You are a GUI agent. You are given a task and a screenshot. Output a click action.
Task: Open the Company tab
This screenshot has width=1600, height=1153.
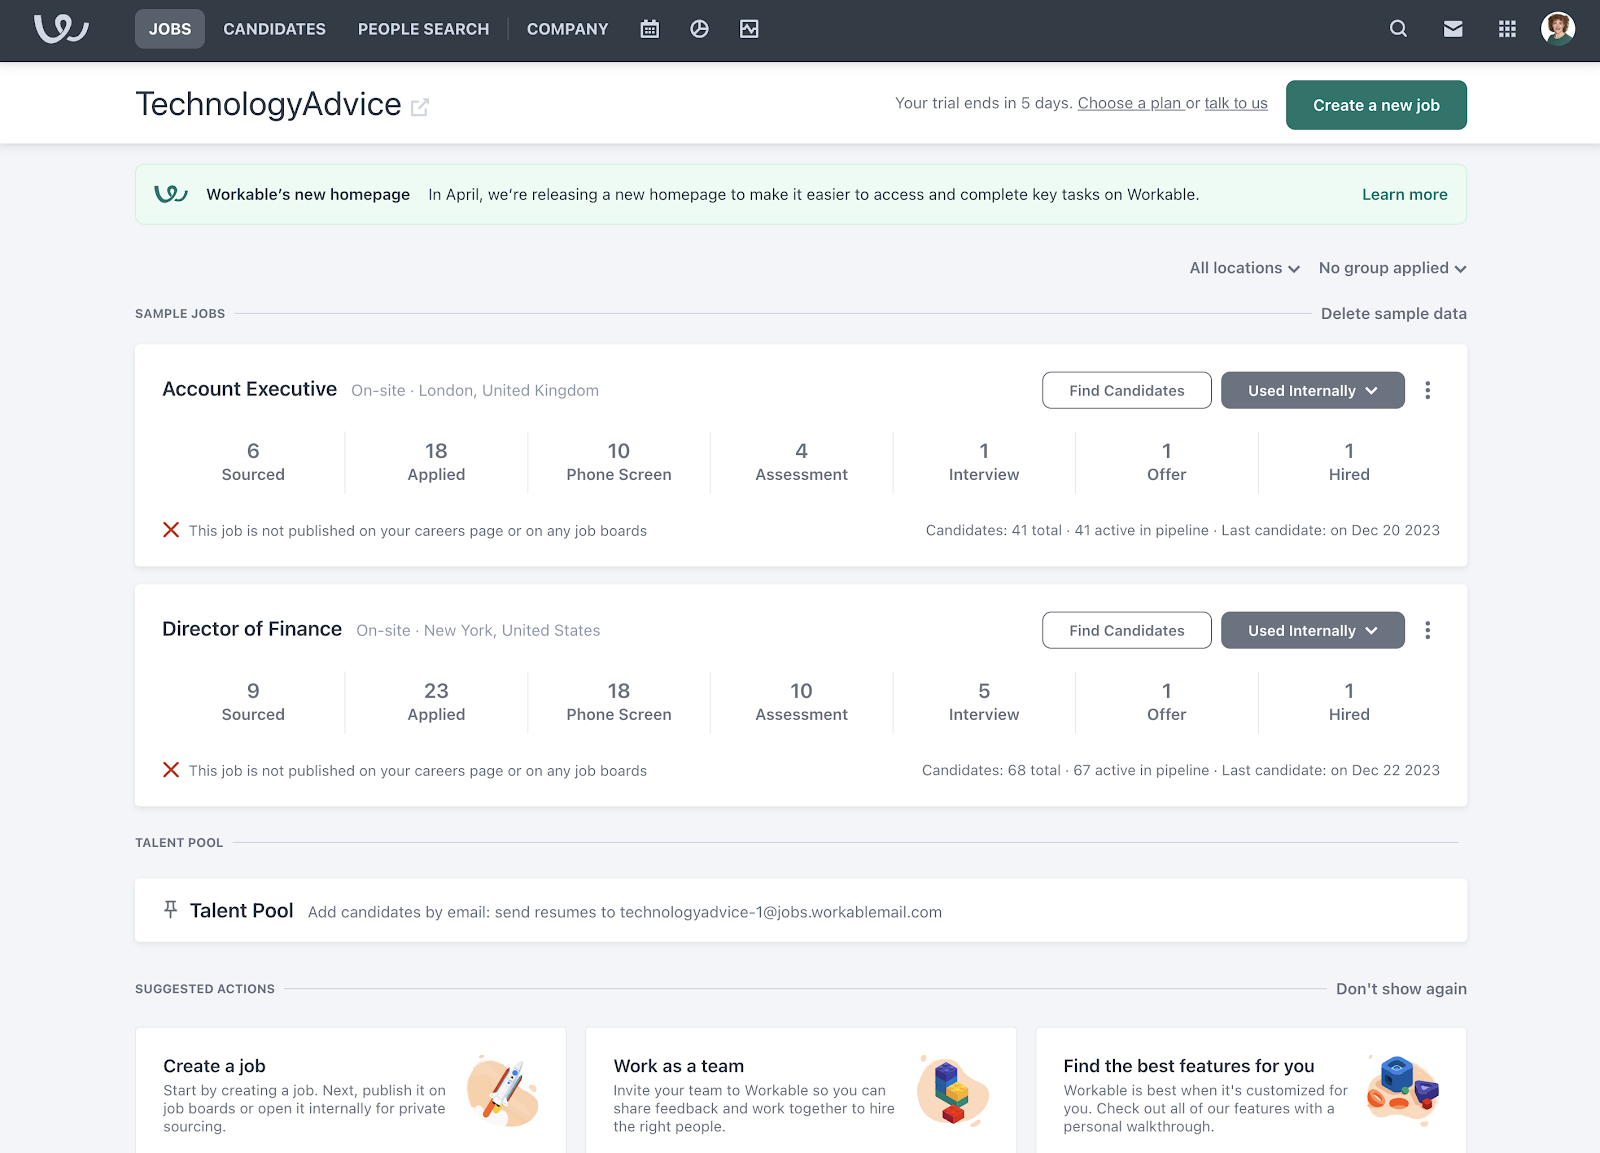568,29
